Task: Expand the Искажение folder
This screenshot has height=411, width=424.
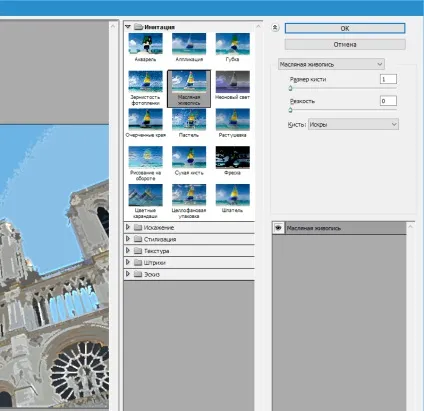Action: tap(128, 227)
